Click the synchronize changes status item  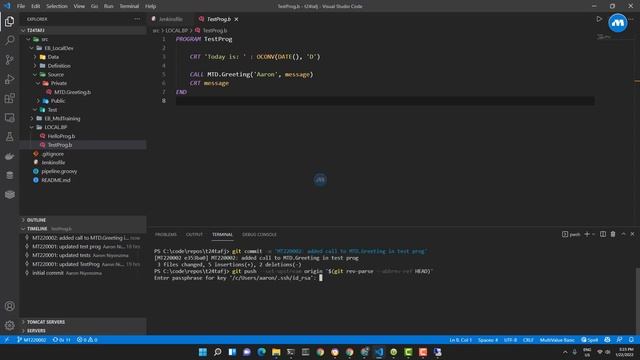pyautogui.click(x=62, y=340)
